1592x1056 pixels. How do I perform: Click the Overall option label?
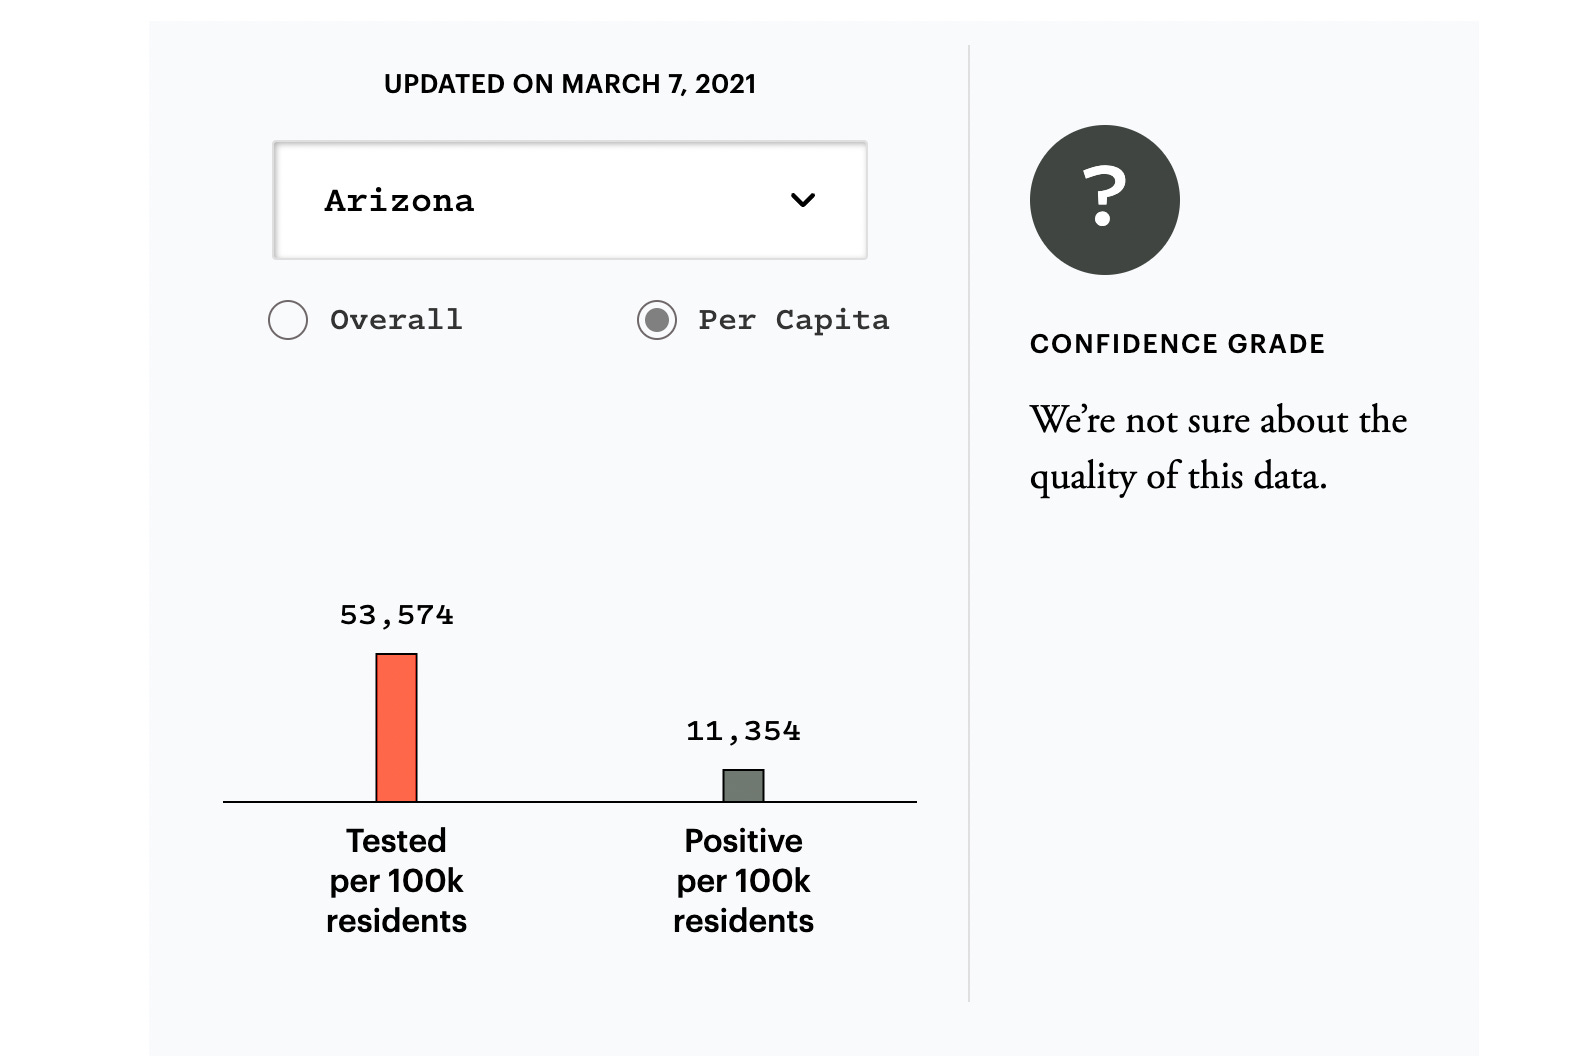coord(396,320)
